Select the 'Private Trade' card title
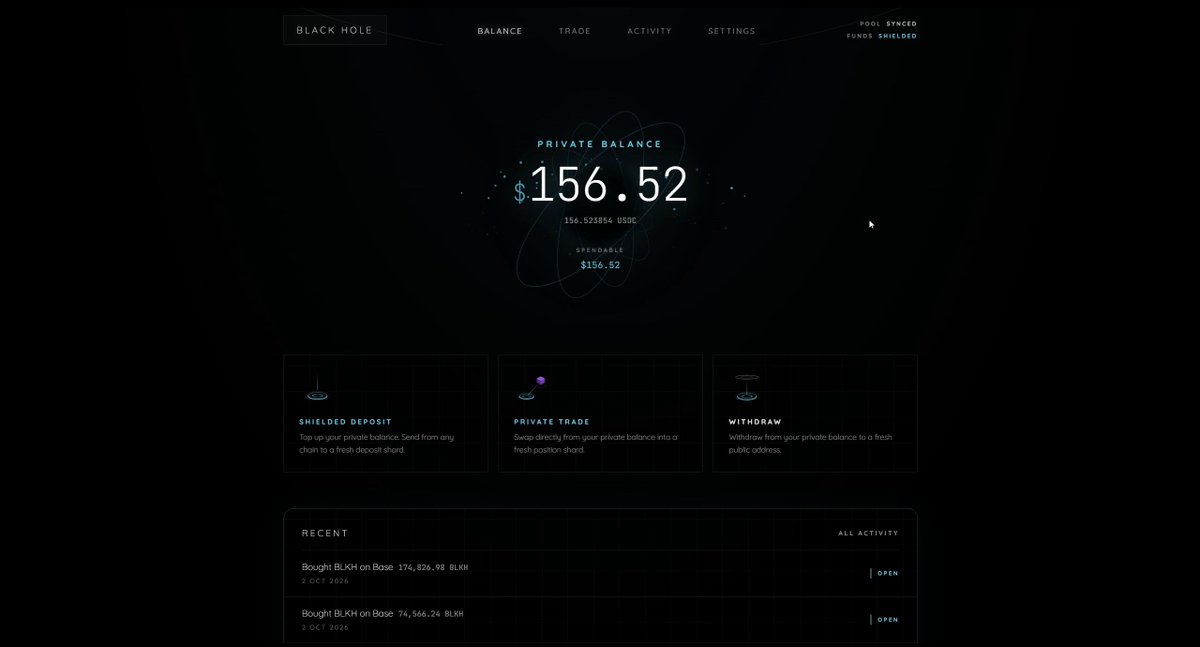This screenshot has height=647, width=1200. point(552,422)
